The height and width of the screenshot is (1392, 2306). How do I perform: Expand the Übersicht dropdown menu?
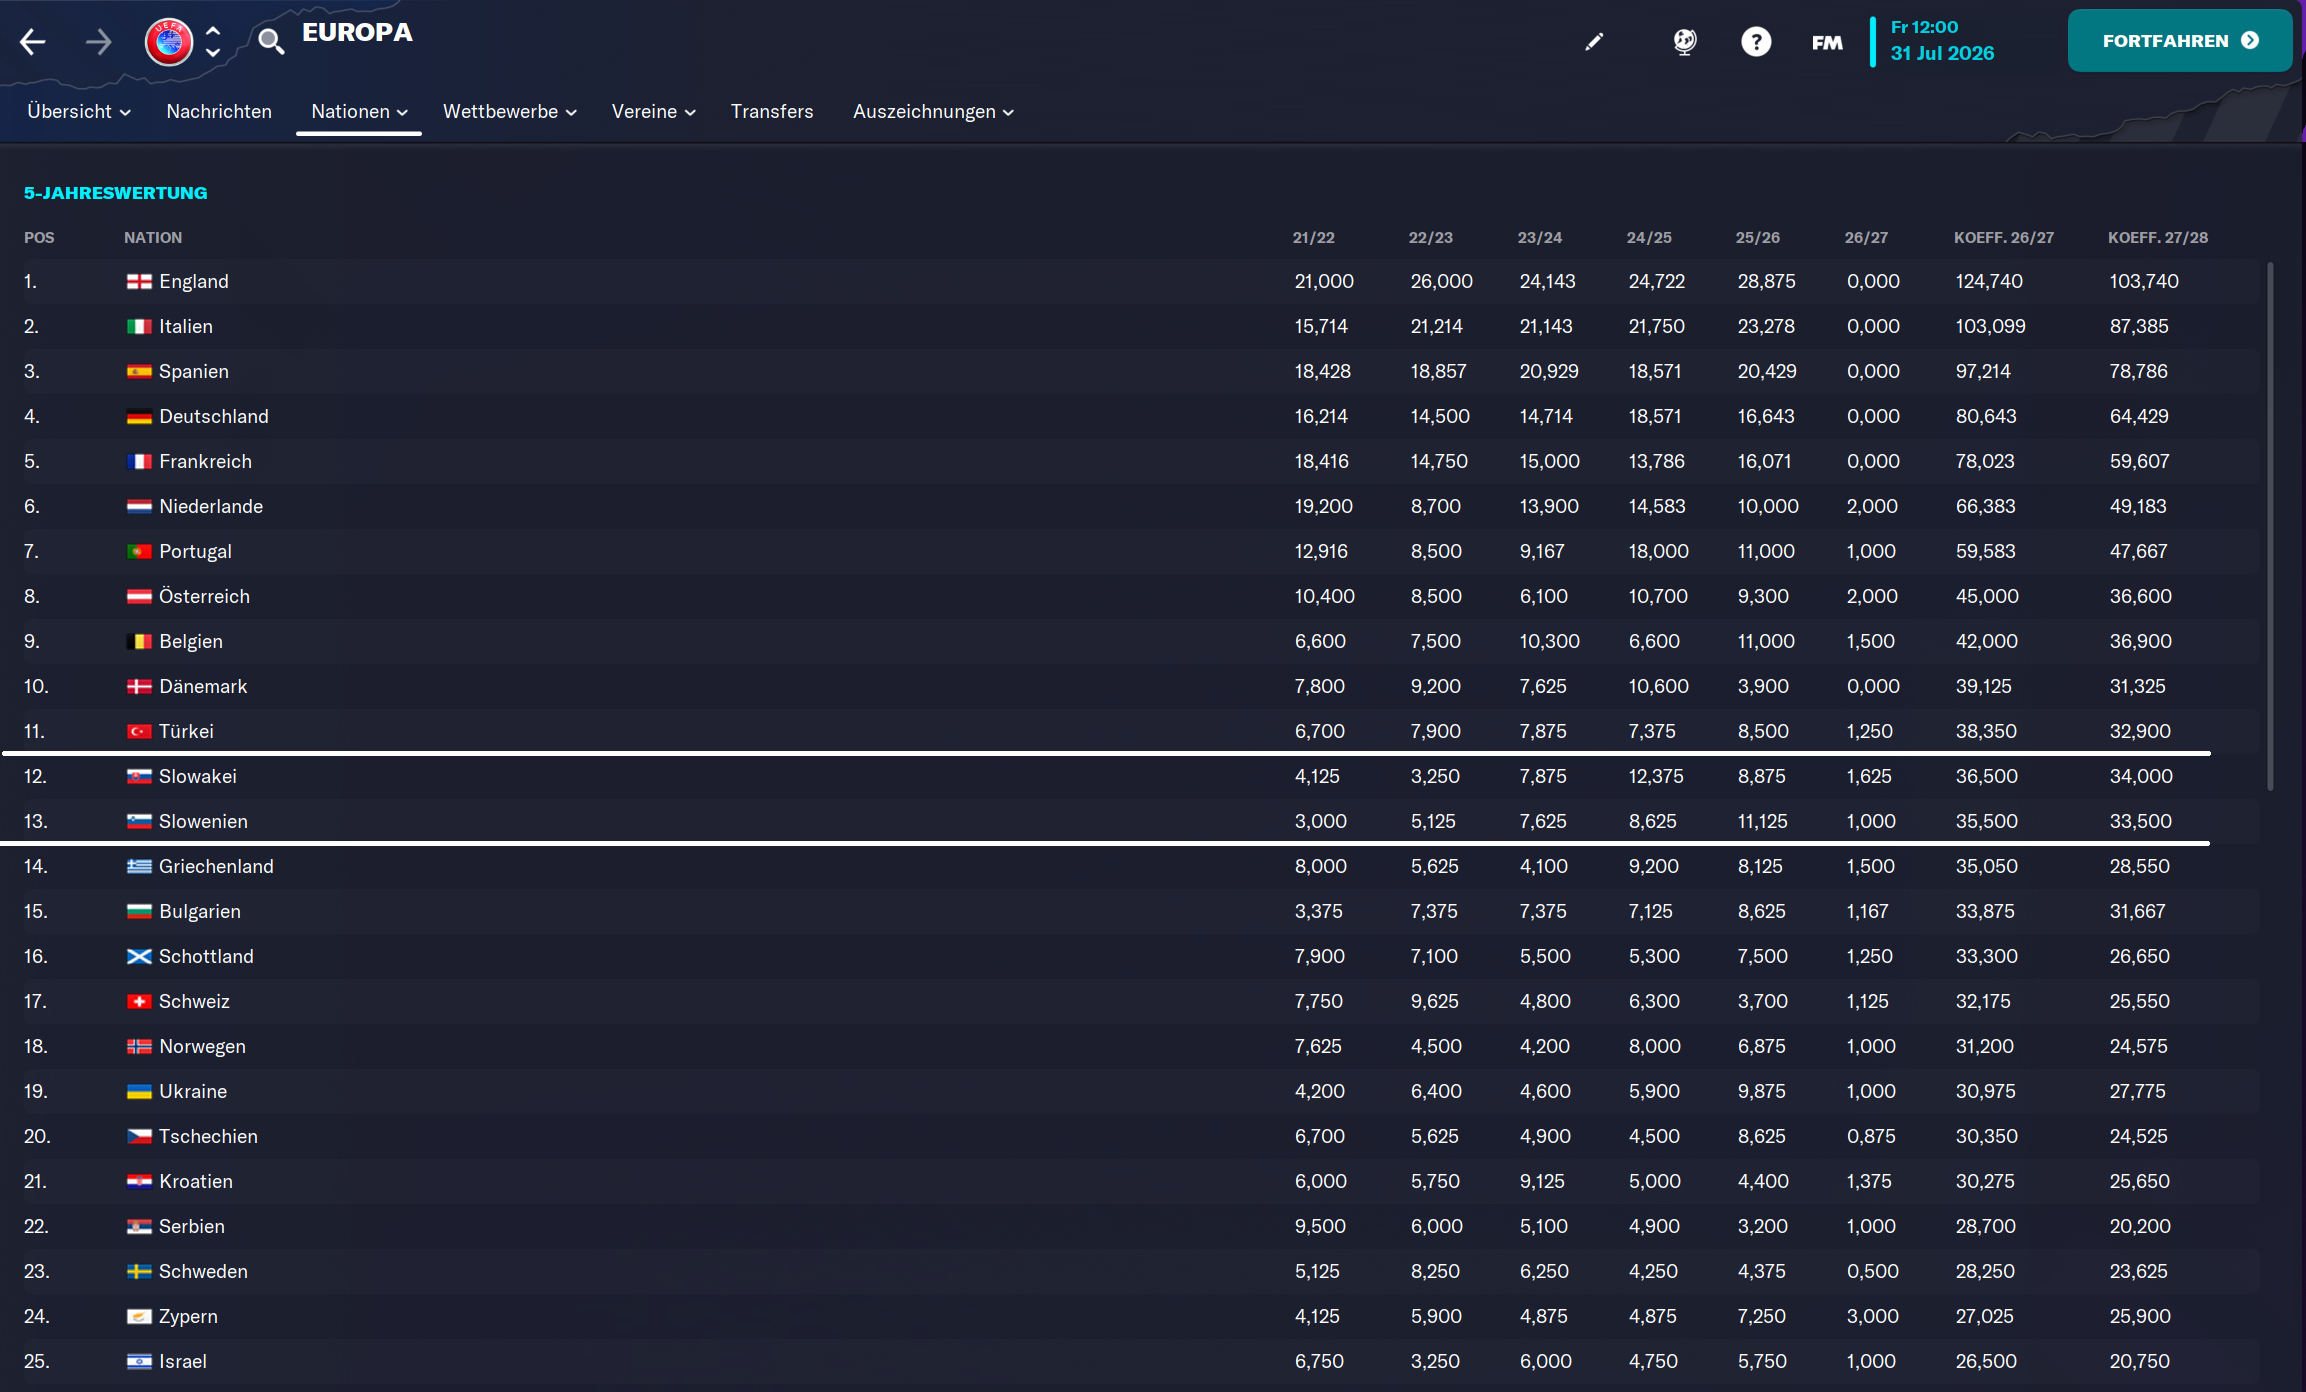click(79, 112)
